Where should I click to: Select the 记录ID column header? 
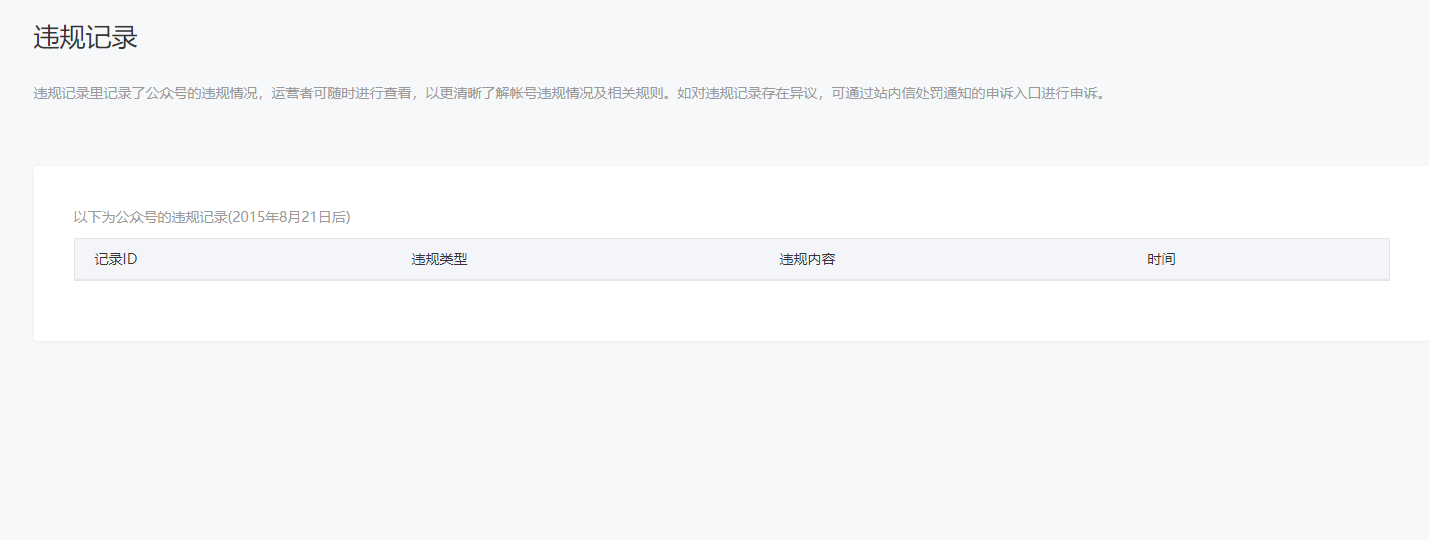(116, 259)
